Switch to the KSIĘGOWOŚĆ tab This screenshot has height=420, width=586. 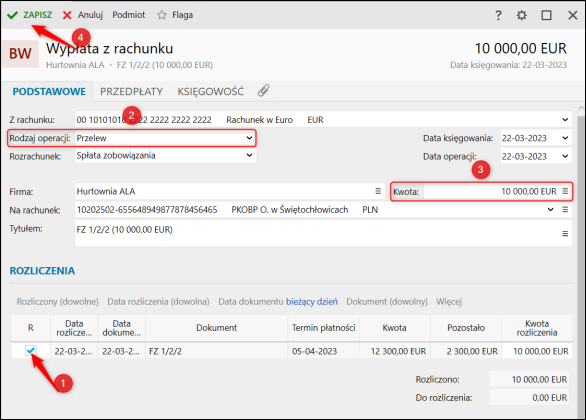pos(210,91)
